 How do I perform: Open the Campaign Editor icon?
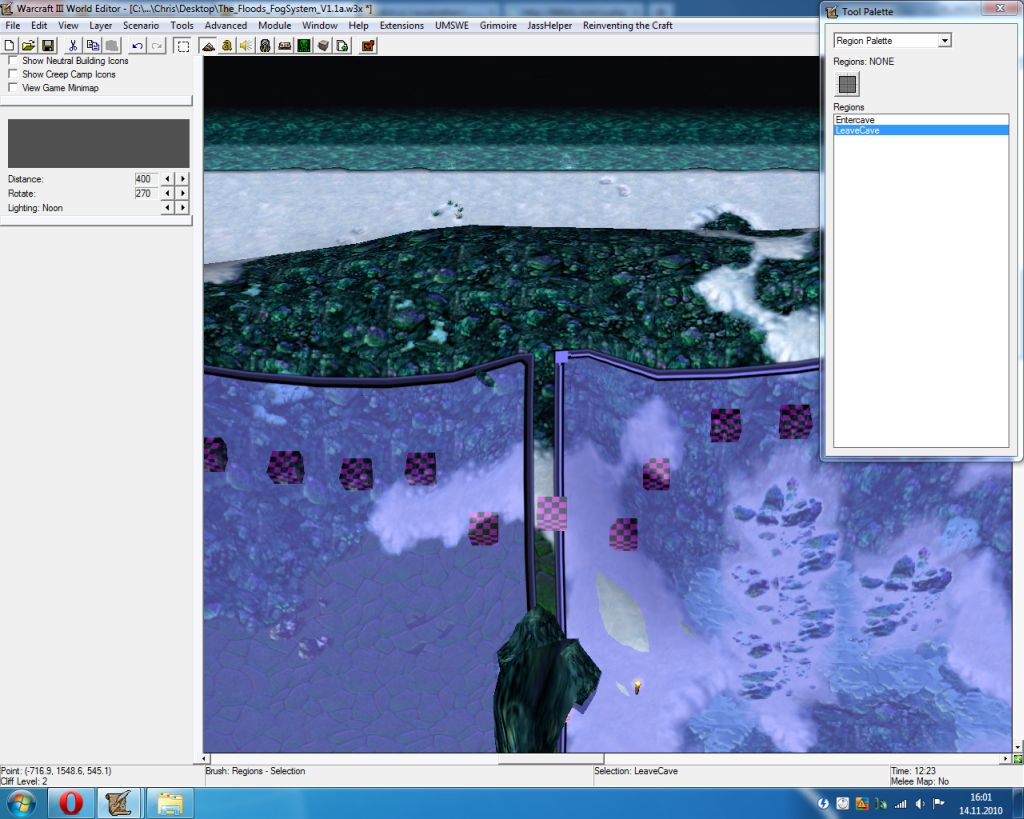[x=285, y=46]
